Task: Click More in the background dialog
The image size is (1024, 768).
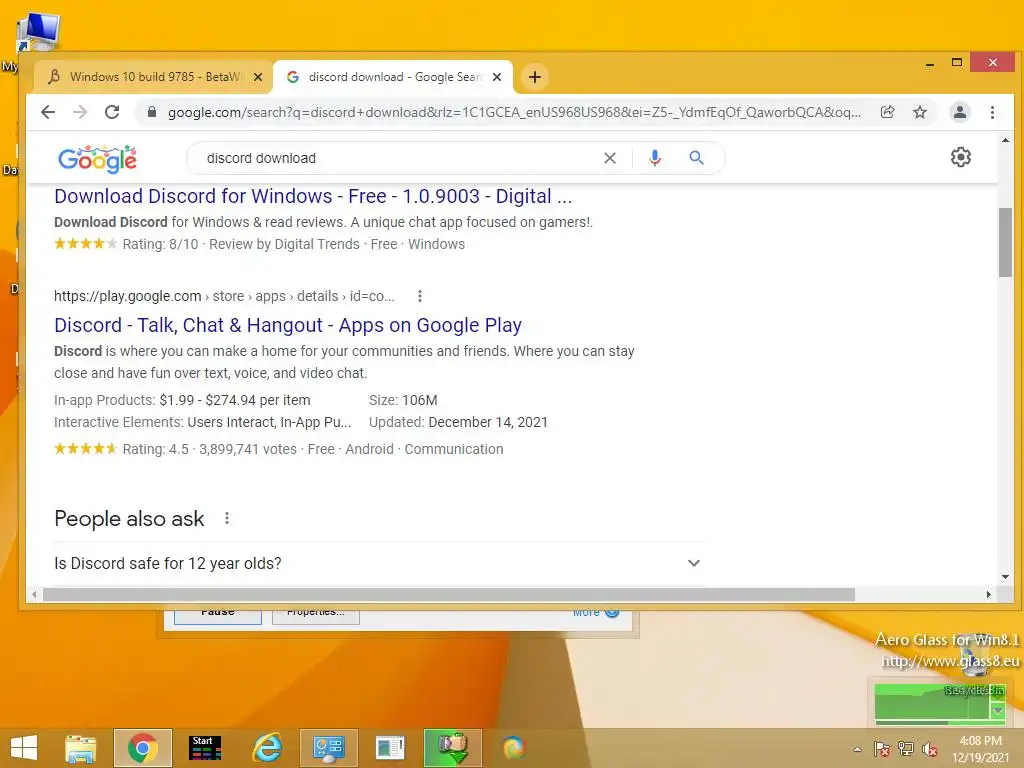Action: [x=595, y=614]
